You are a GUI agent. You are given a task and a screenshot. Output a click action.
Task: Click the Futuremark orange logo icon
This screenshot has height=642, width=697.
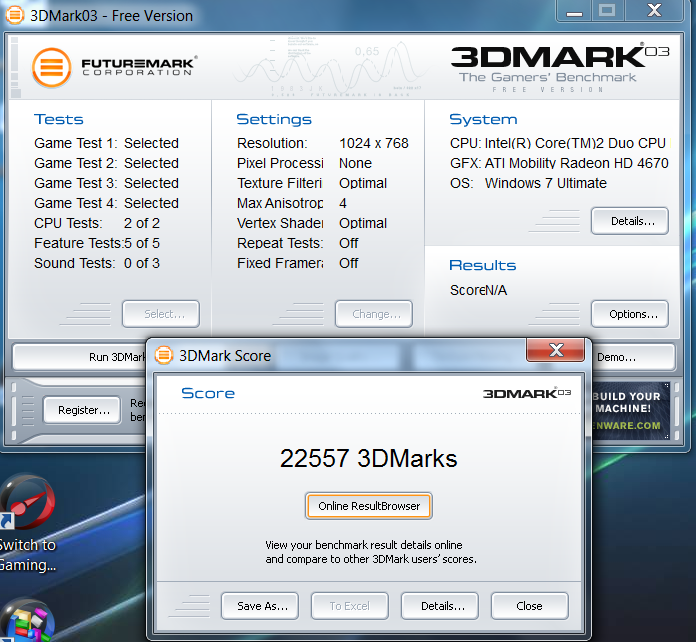tap(52, 68)
